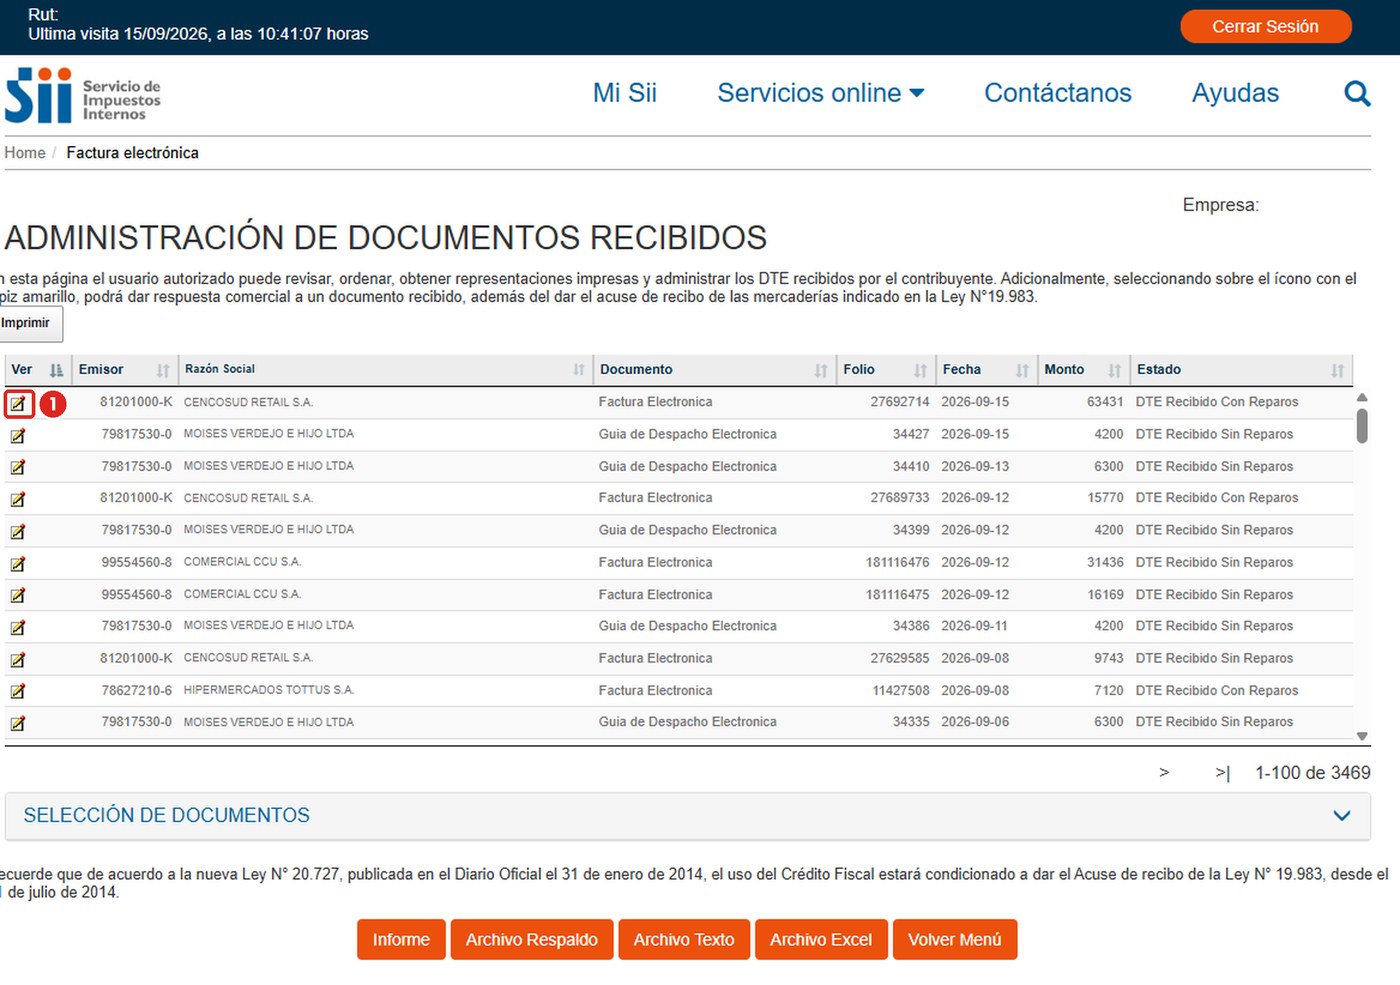
Task: Click the pencil icon for folio 34335
Action: pos(18,723)
